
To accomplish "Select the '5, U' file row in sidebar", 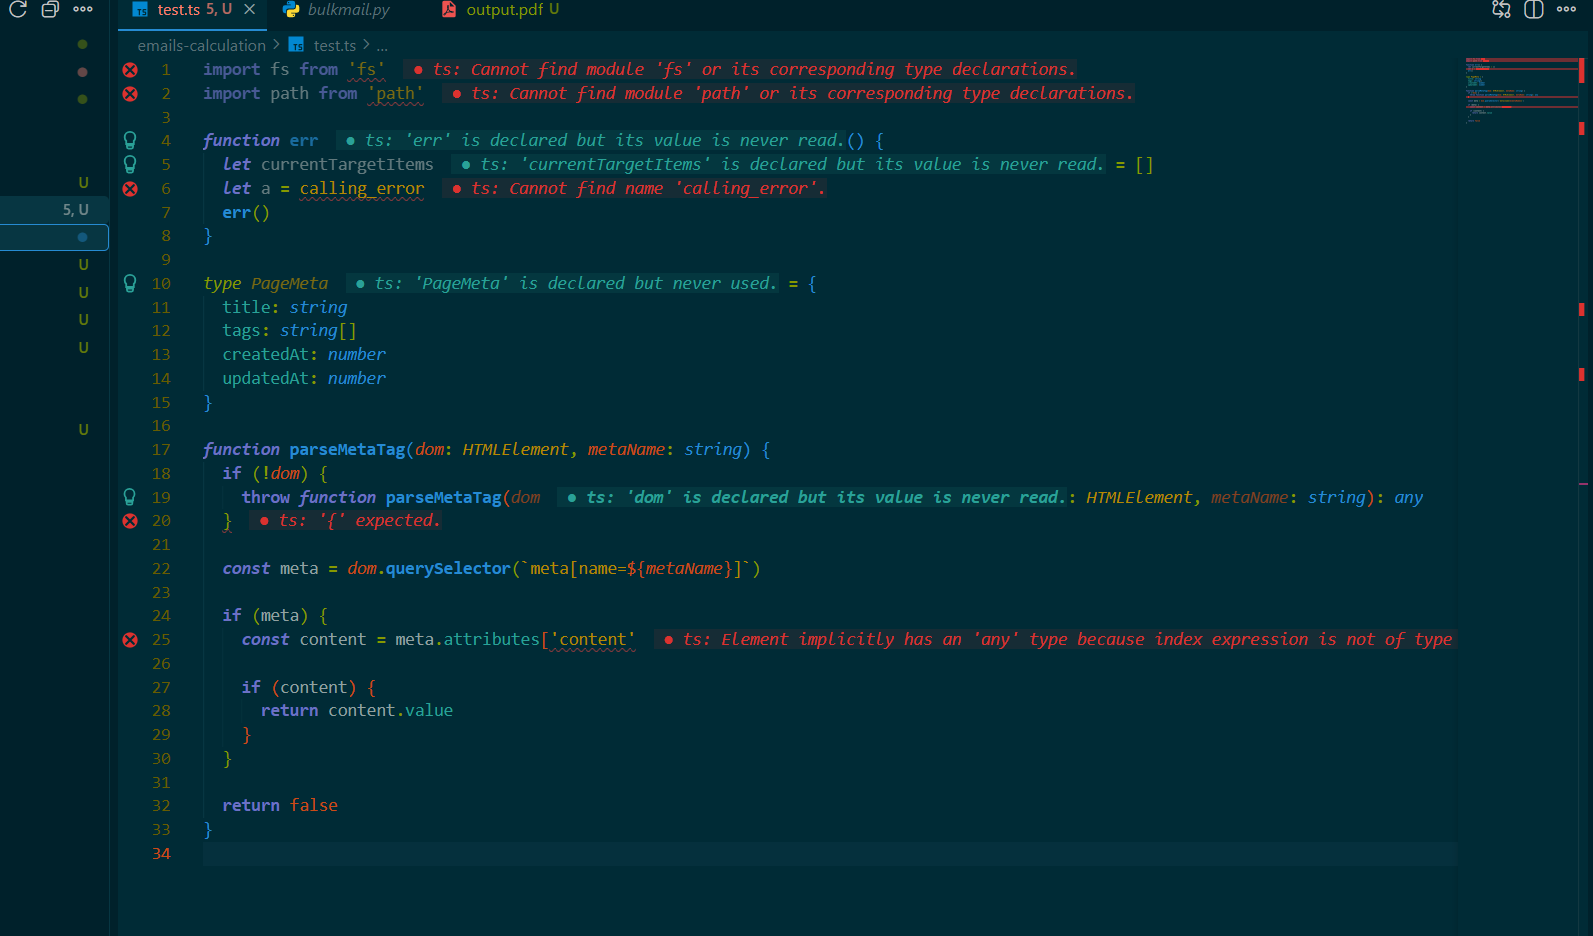I will click(x=55, y=210).
